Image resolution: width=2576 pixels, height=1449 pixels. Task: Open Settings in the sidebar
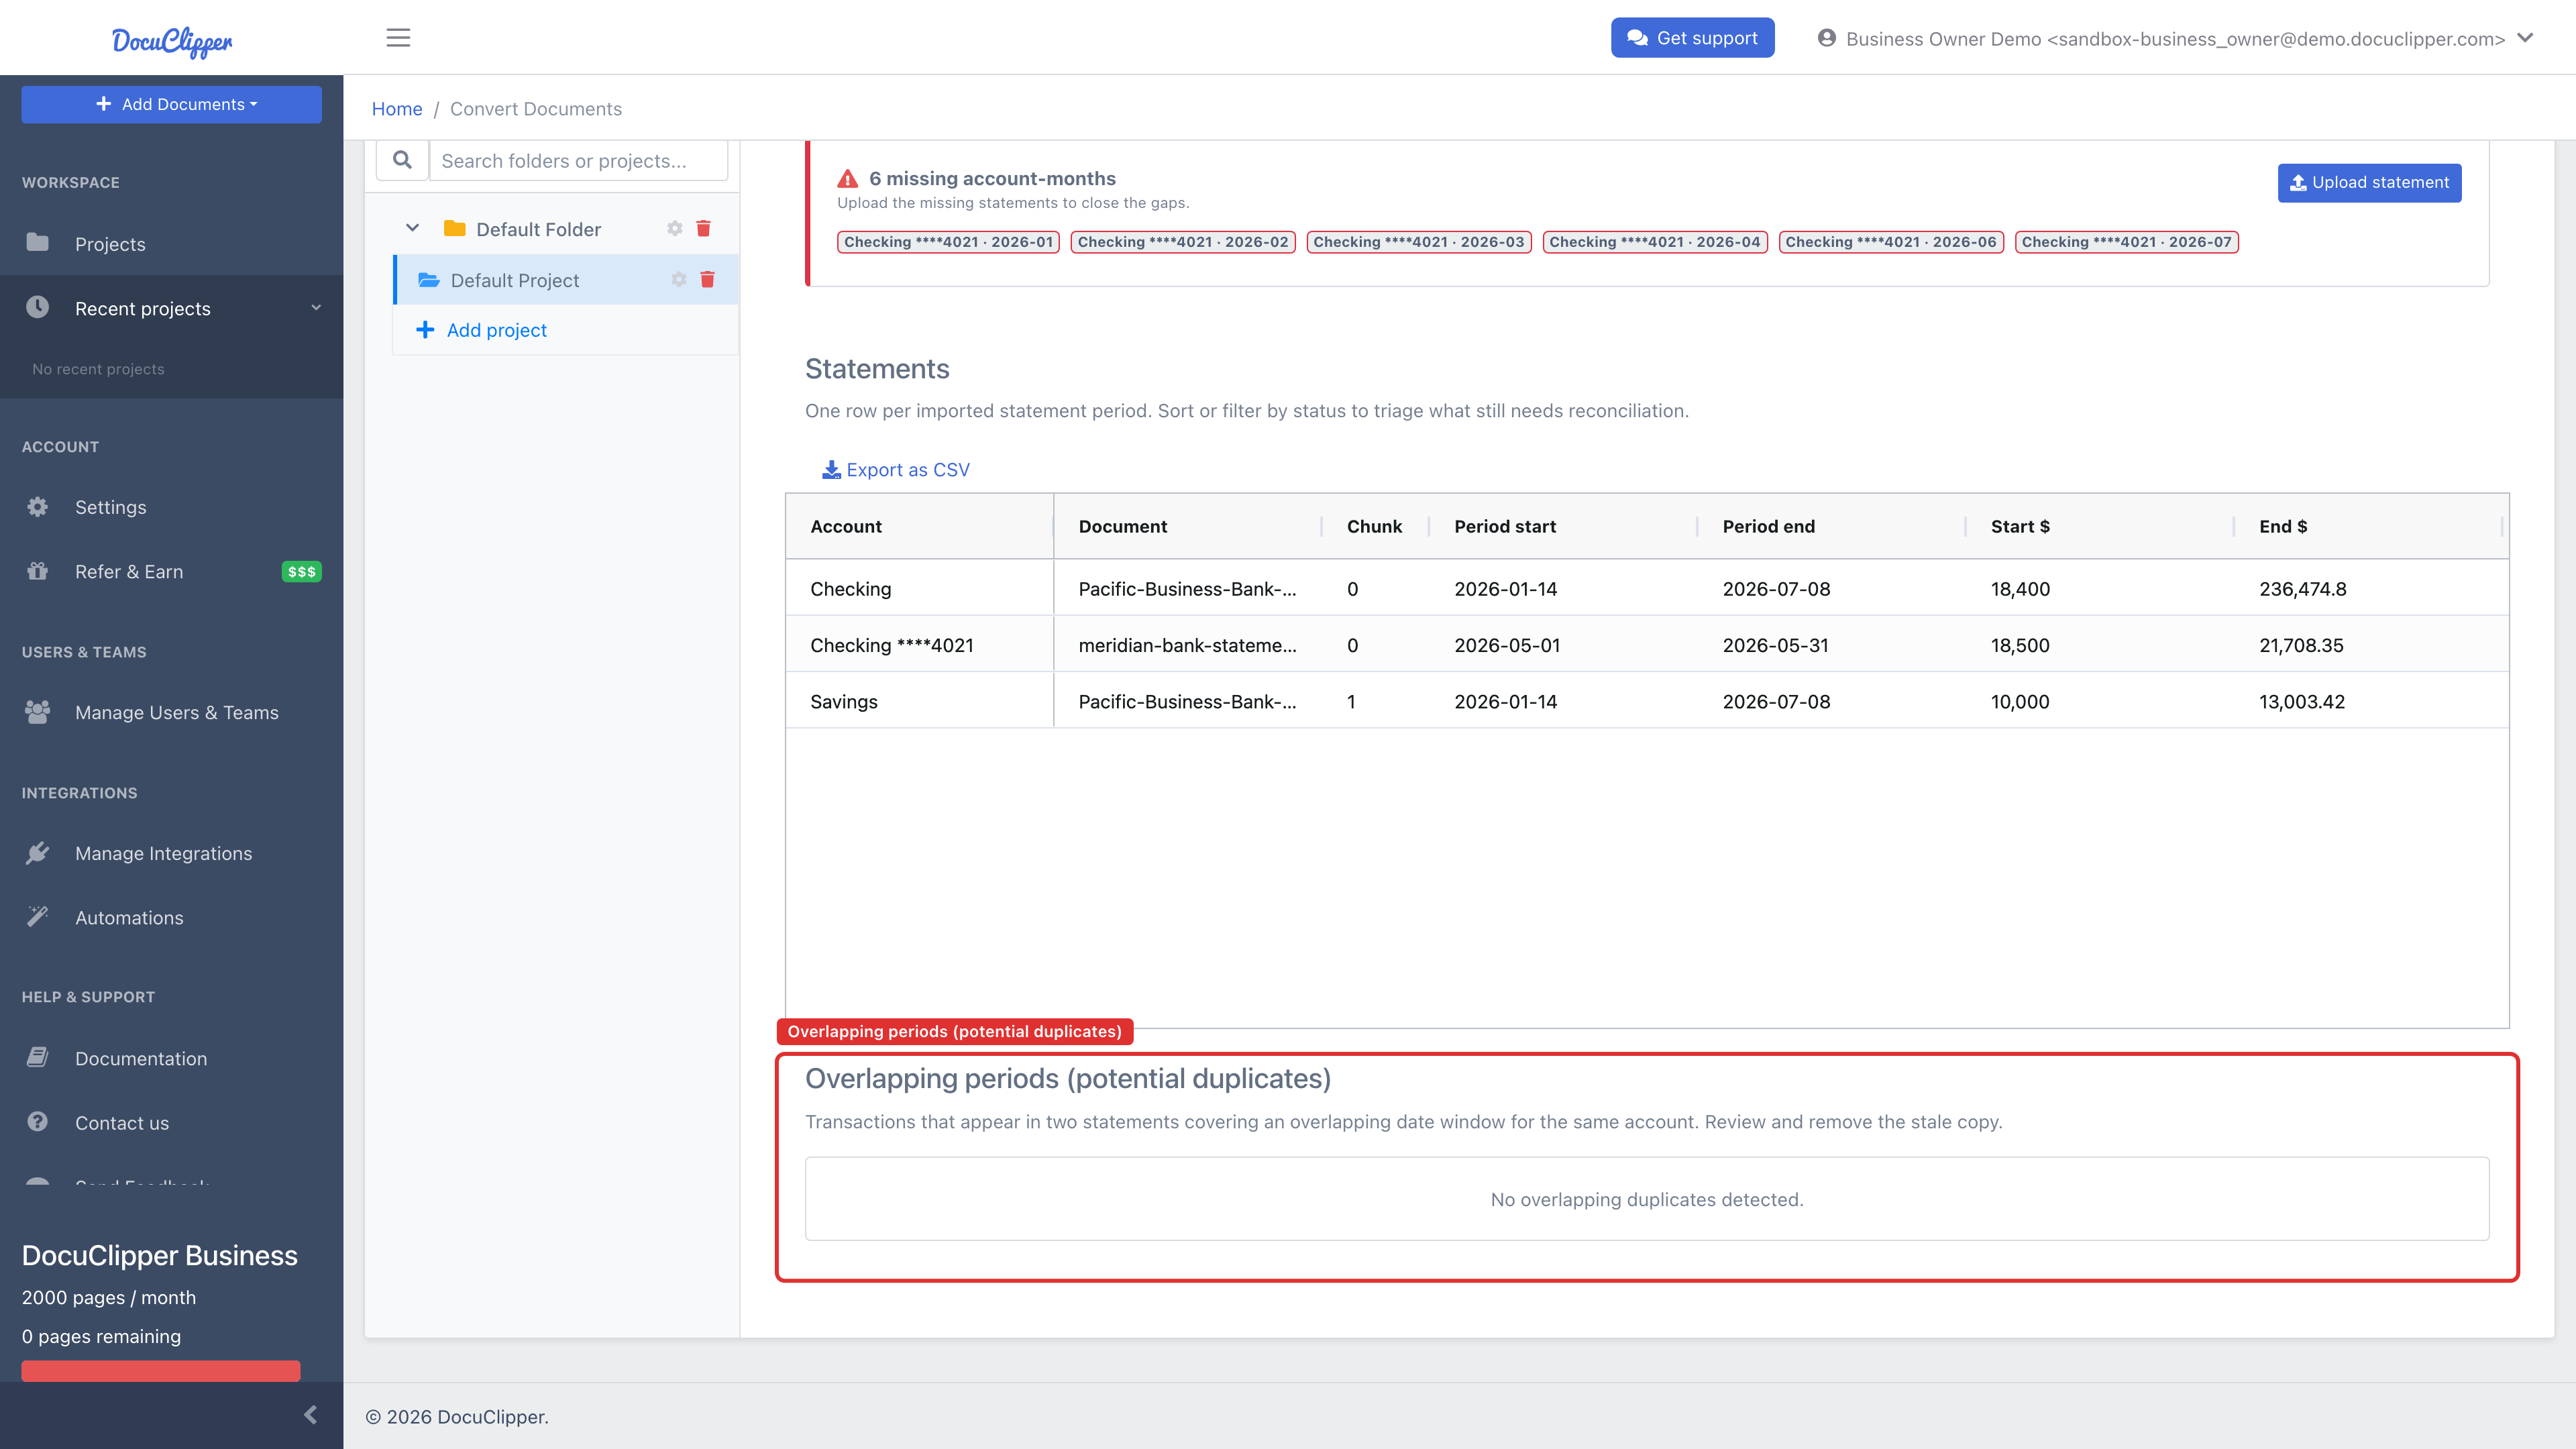point(110,507)
